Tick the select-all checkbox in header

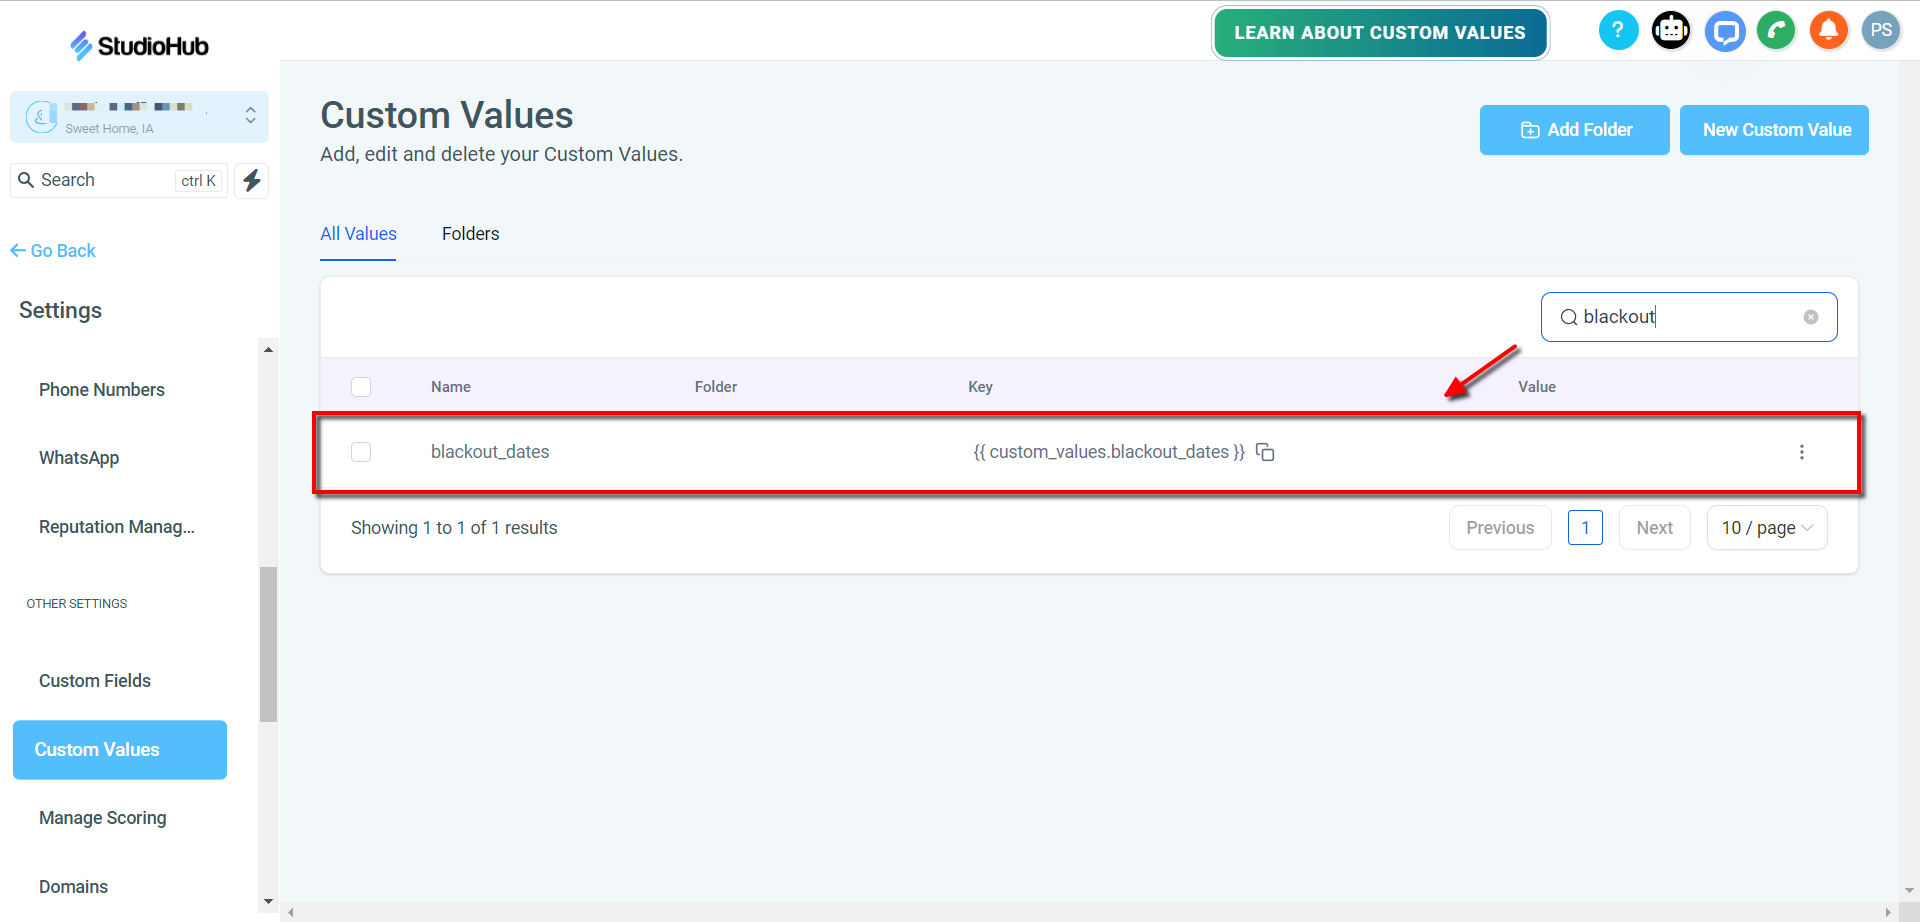click(361, 387)
